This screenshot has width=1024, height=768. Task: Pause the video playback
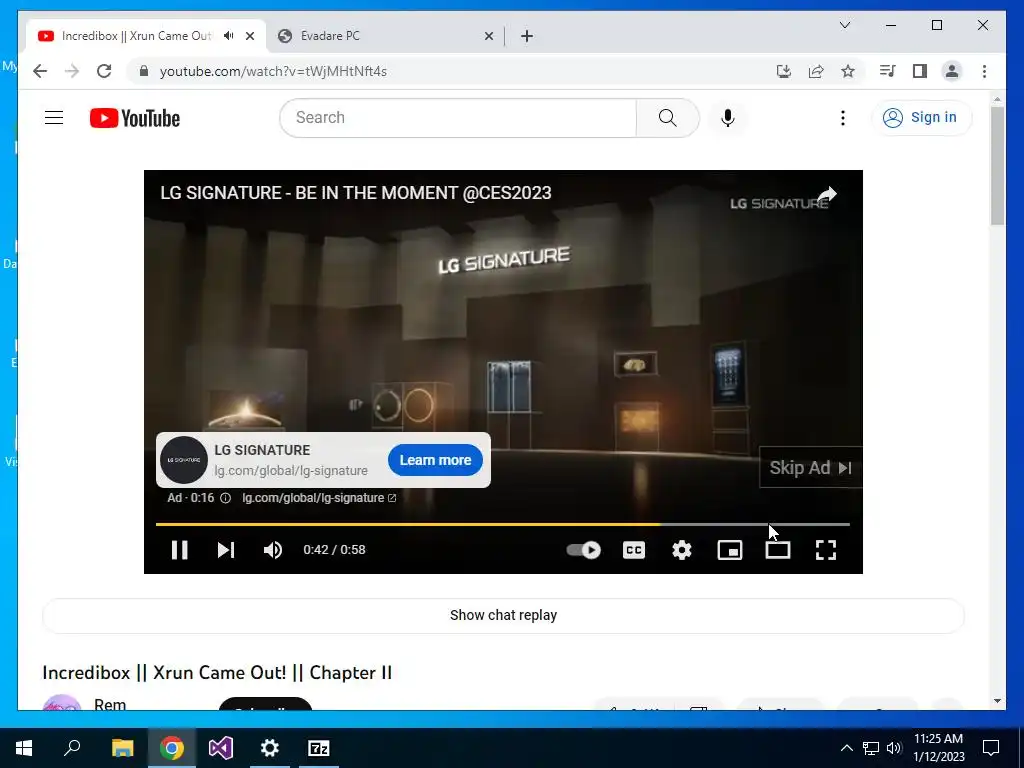point(180,550)
